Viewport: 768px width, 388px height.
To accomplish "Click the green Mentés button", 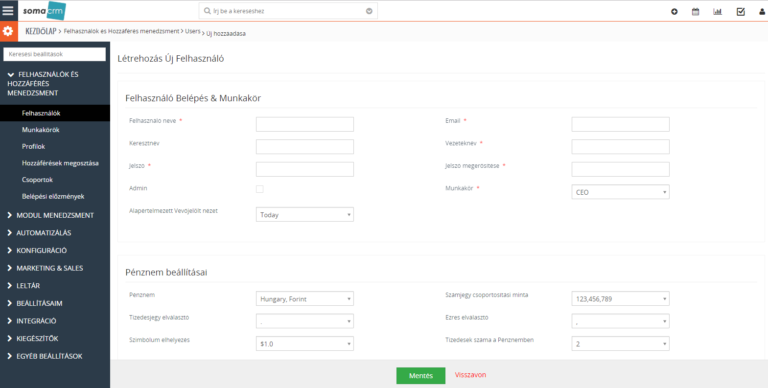I will click(421, 376).
